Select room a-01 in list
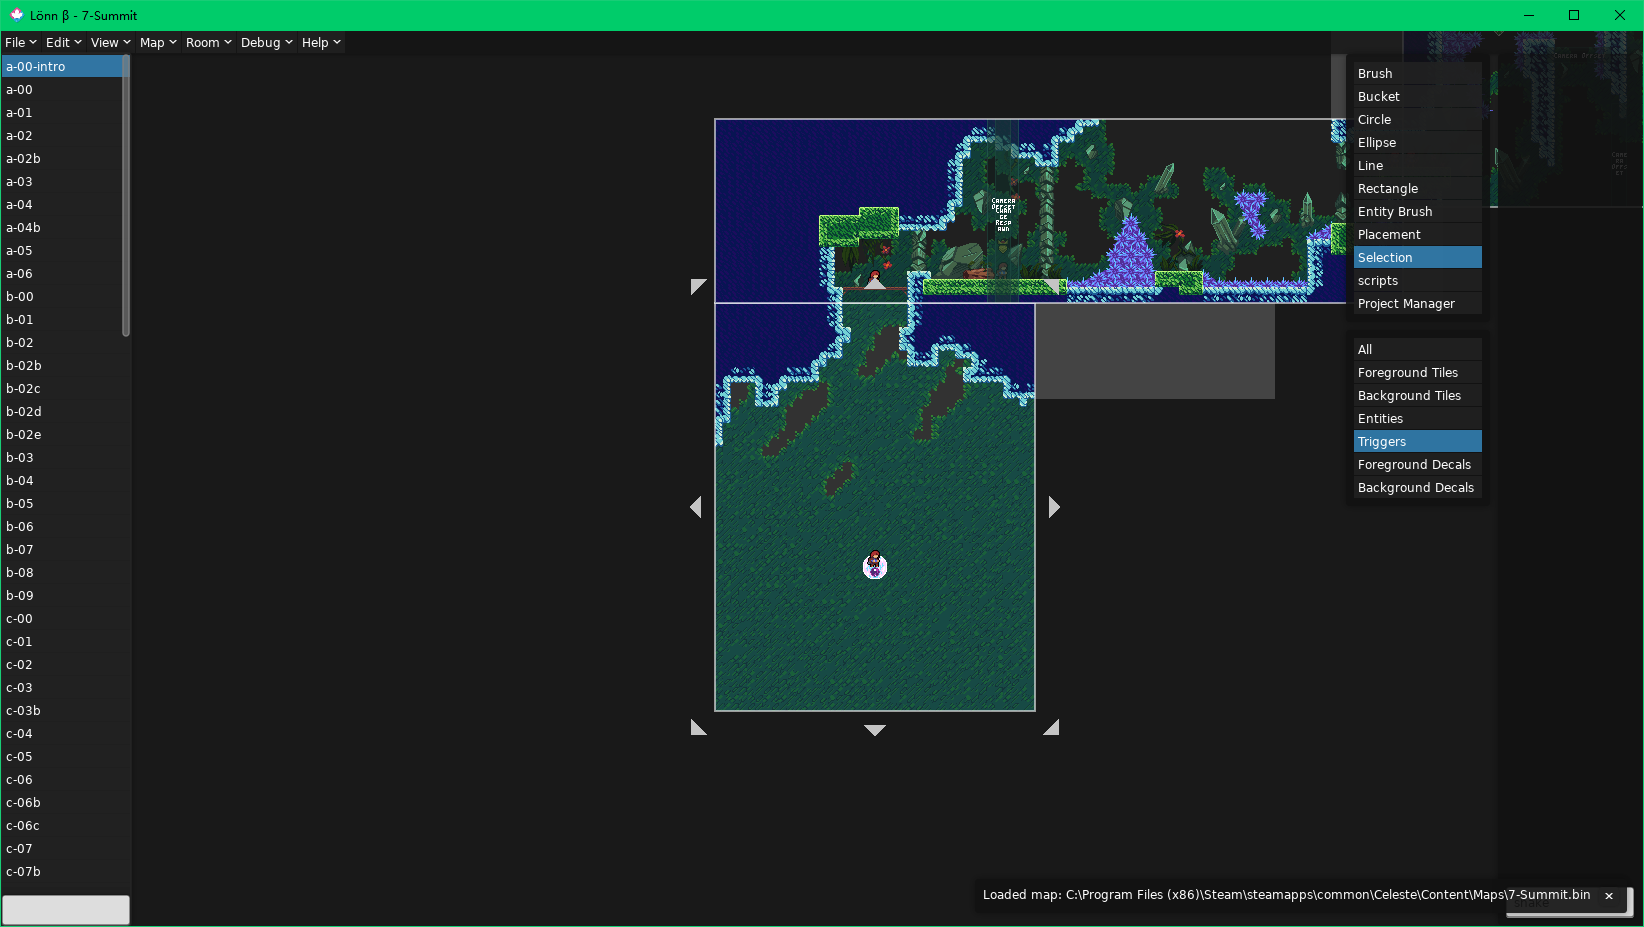 (x=61, y=113)
